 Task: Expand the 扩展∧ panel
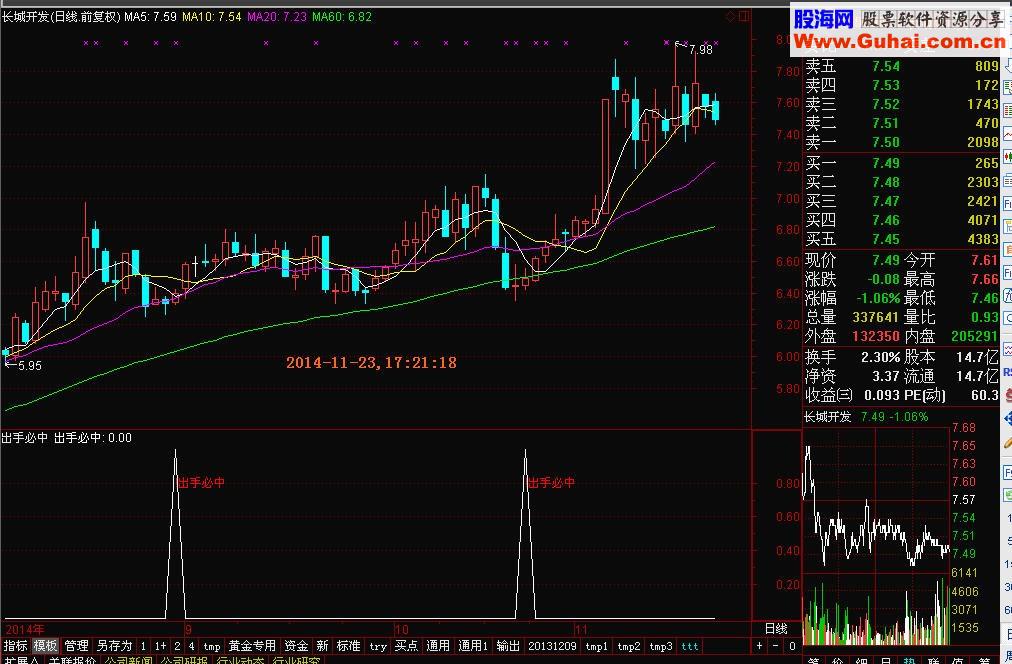pos(21,660)
